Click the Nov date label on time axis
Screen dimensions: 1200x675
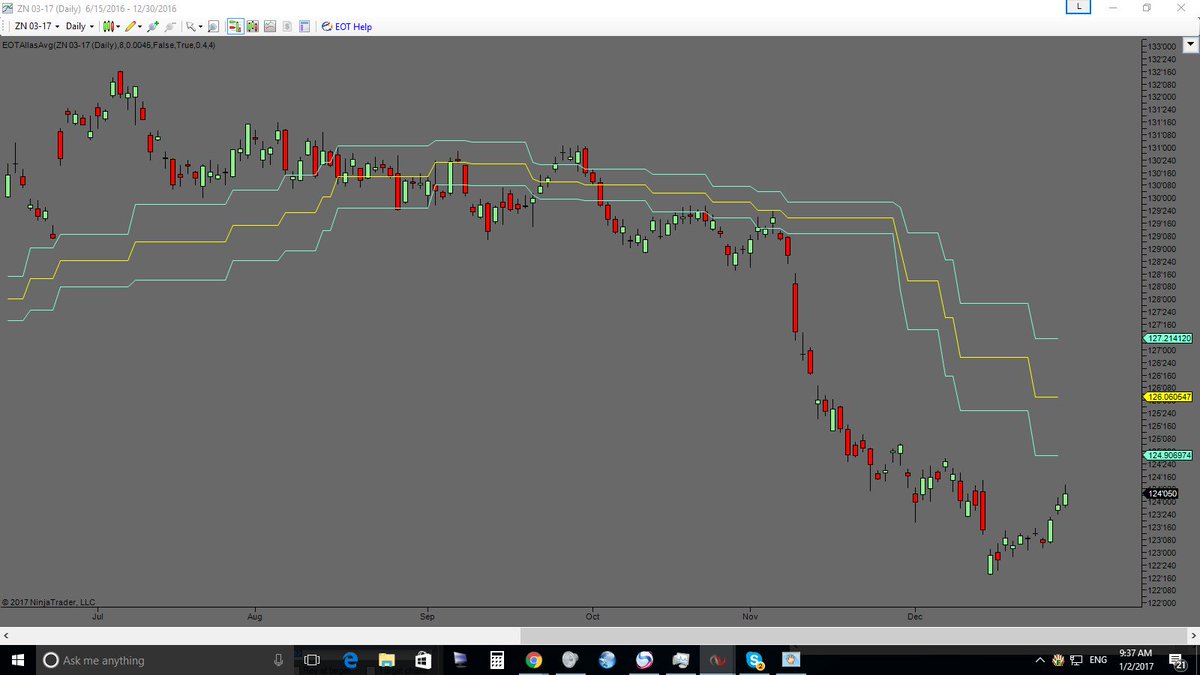(x=749, y=616)
